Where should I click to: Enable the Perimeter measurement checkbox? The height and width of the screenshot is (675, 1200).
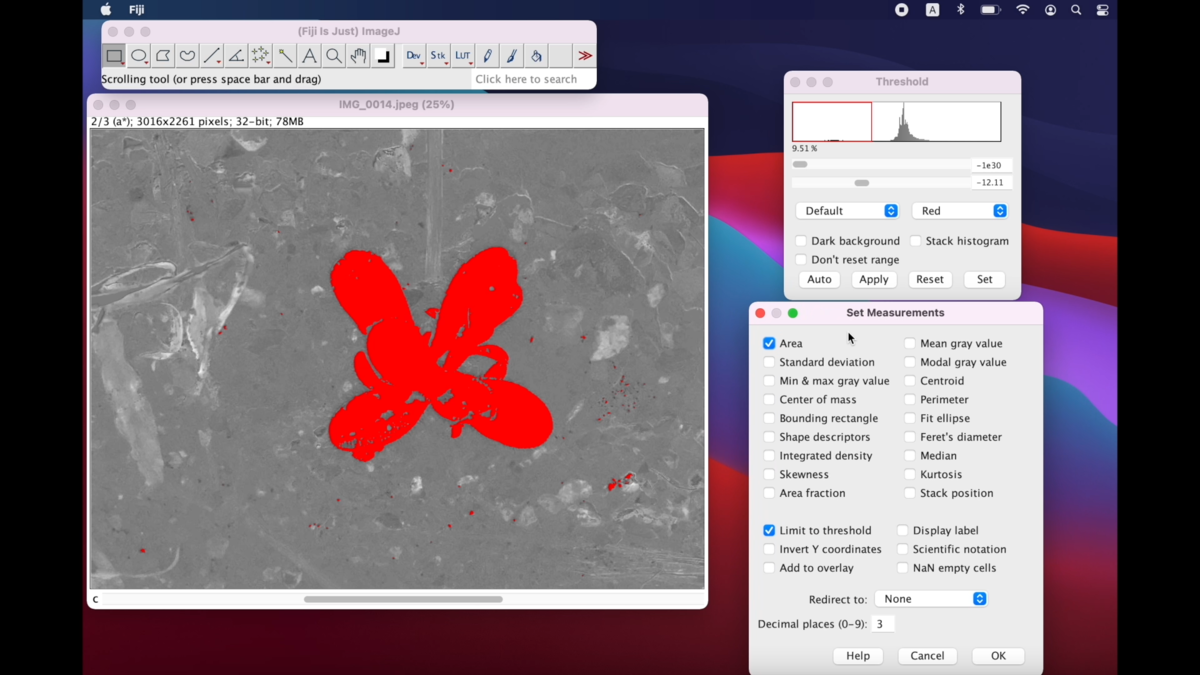910,400
